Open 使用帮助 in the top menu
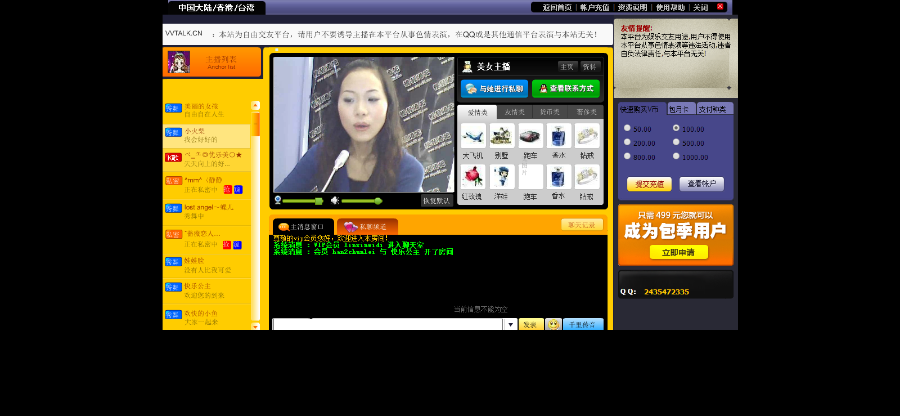Viewport: 900px width, 416px height. coord(670,7)
